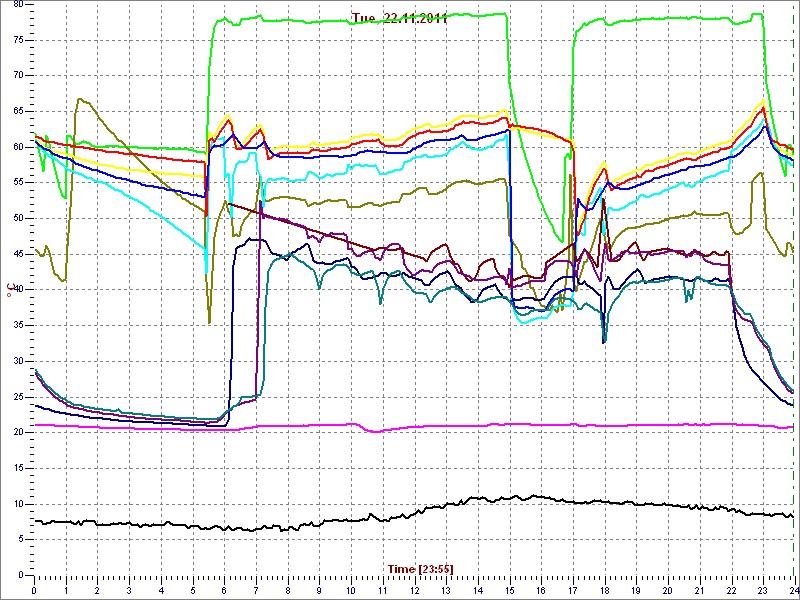
Task: Select the 50 label on temperature axis
Action: [x=18, y=218]
